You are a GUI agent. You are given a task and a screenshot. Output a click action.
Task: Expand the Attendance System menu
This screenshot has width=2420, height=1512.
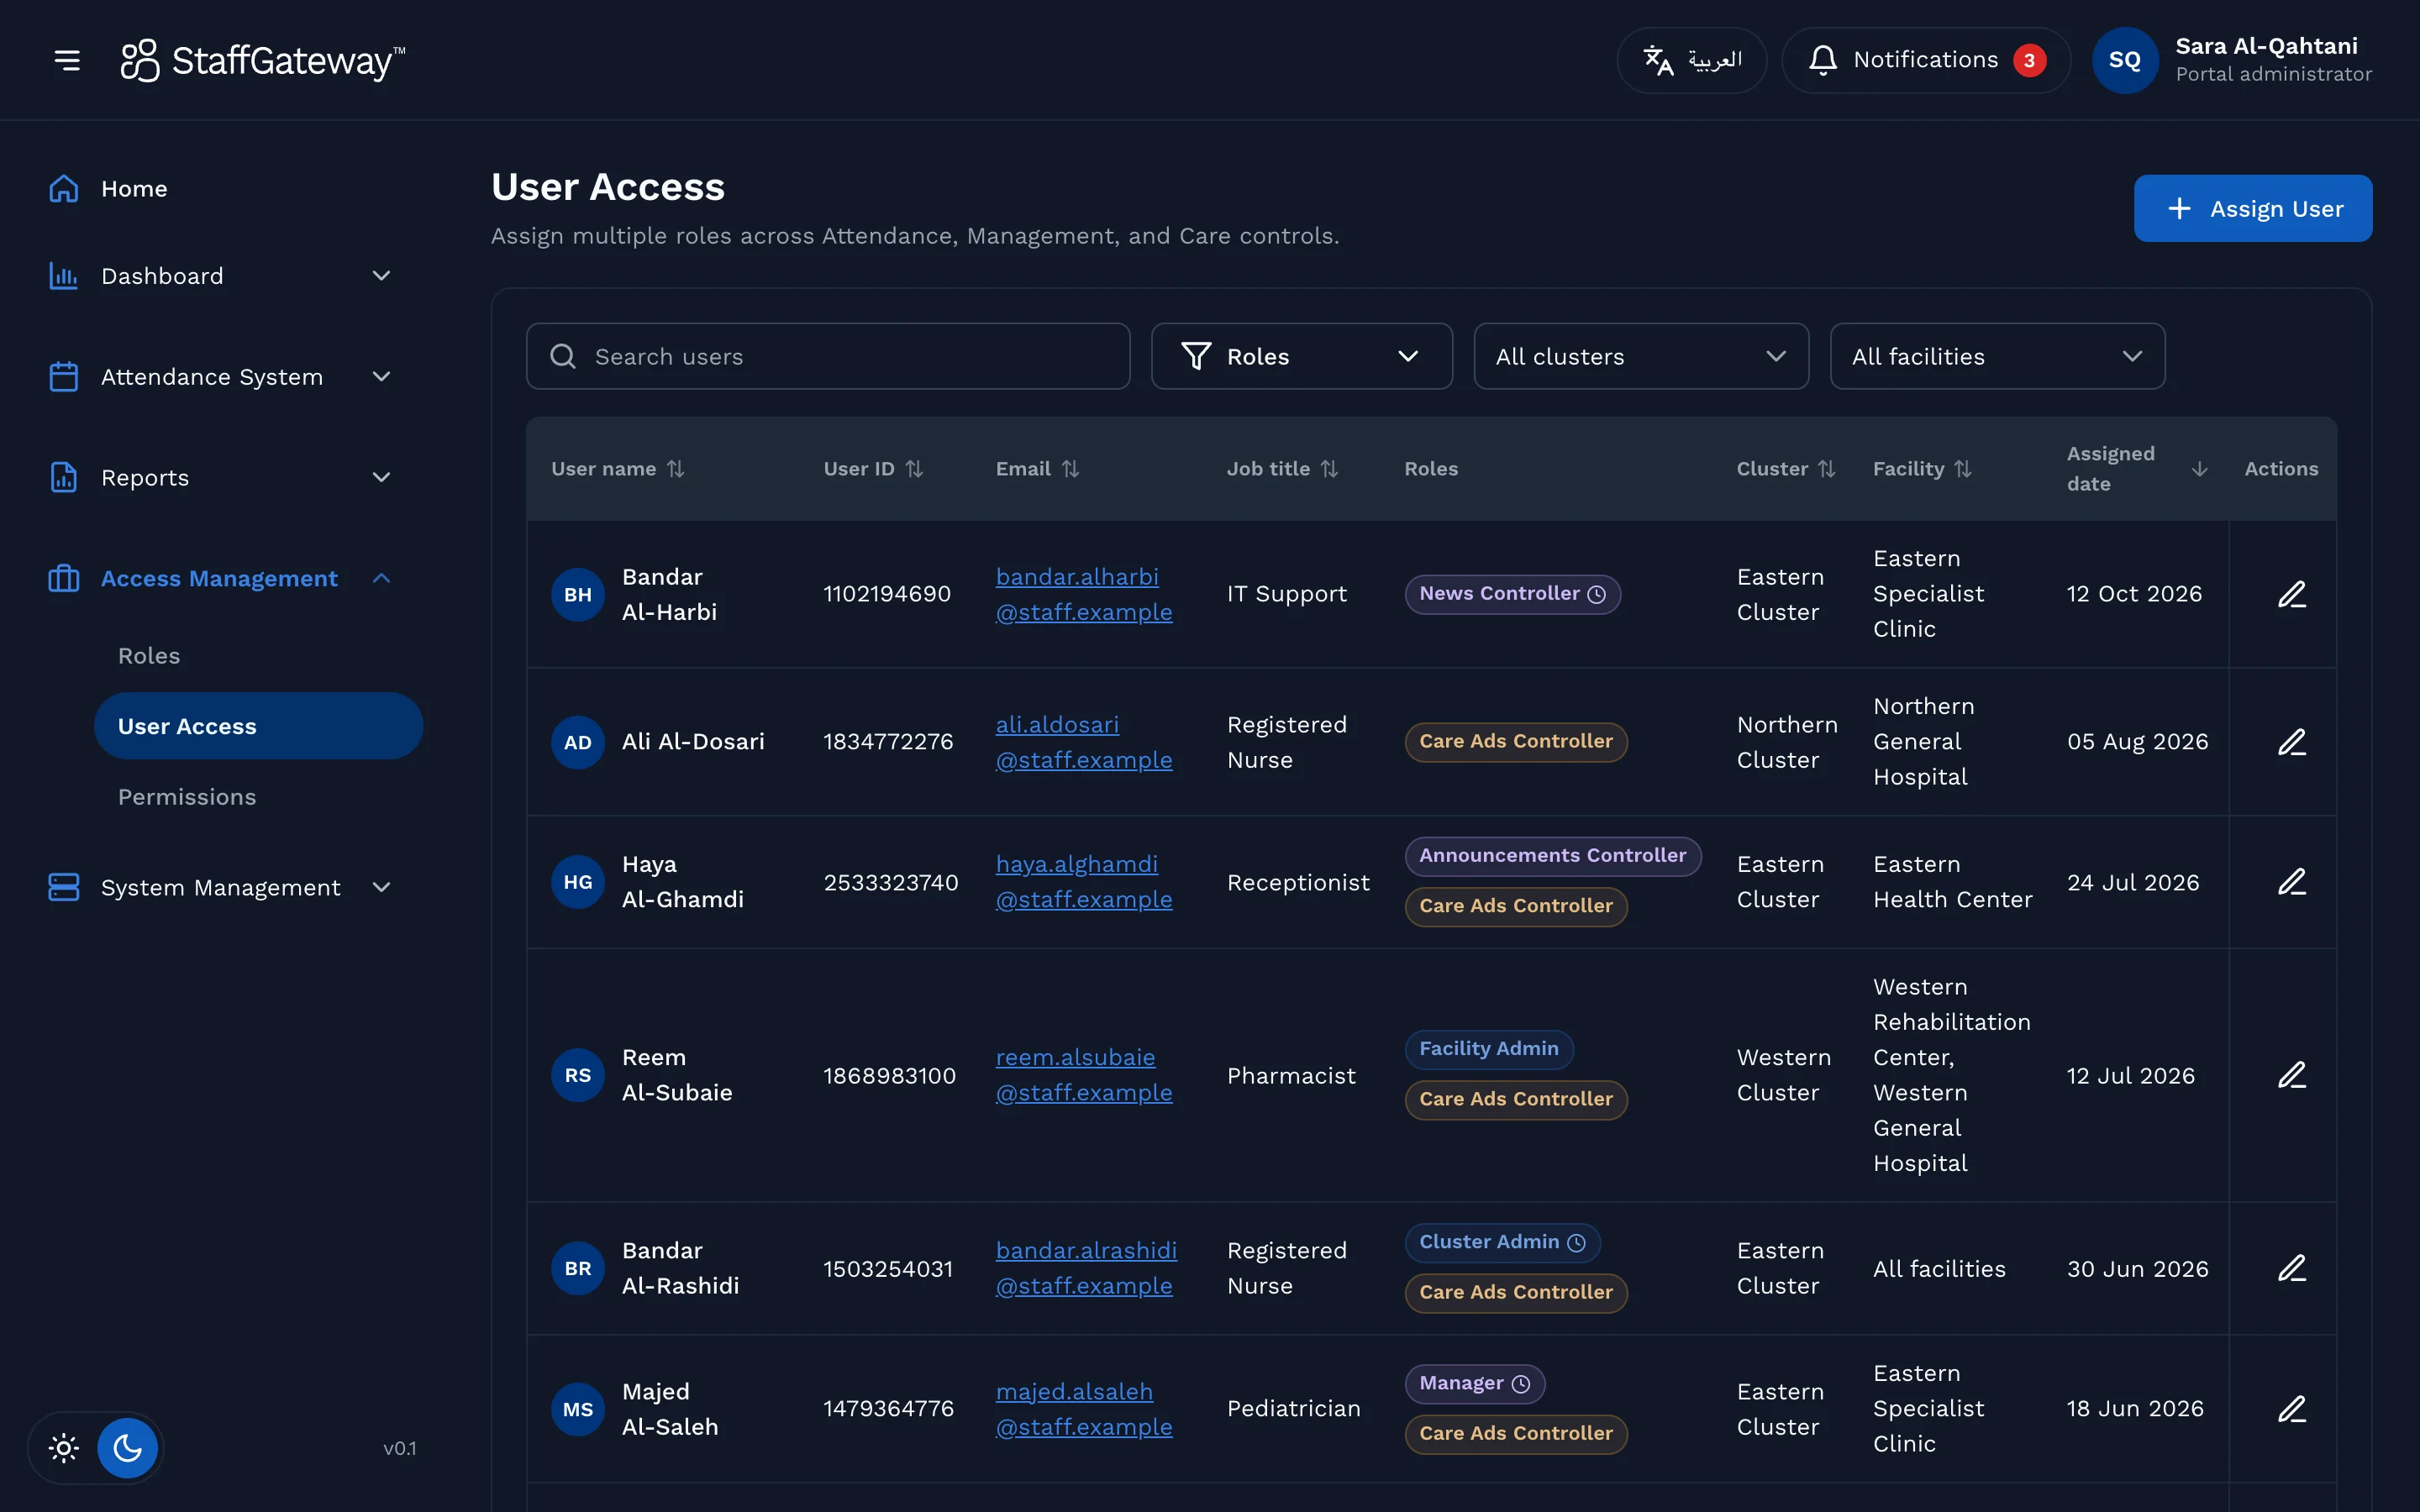(381, 377)
